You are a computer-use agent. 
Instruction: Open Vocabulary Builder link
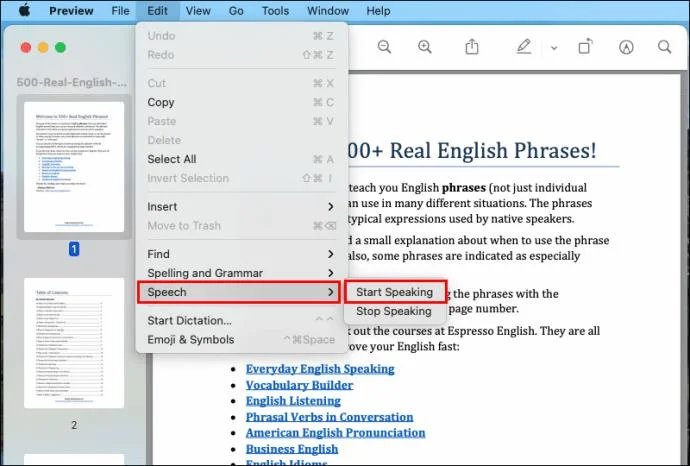coord(299,385)
